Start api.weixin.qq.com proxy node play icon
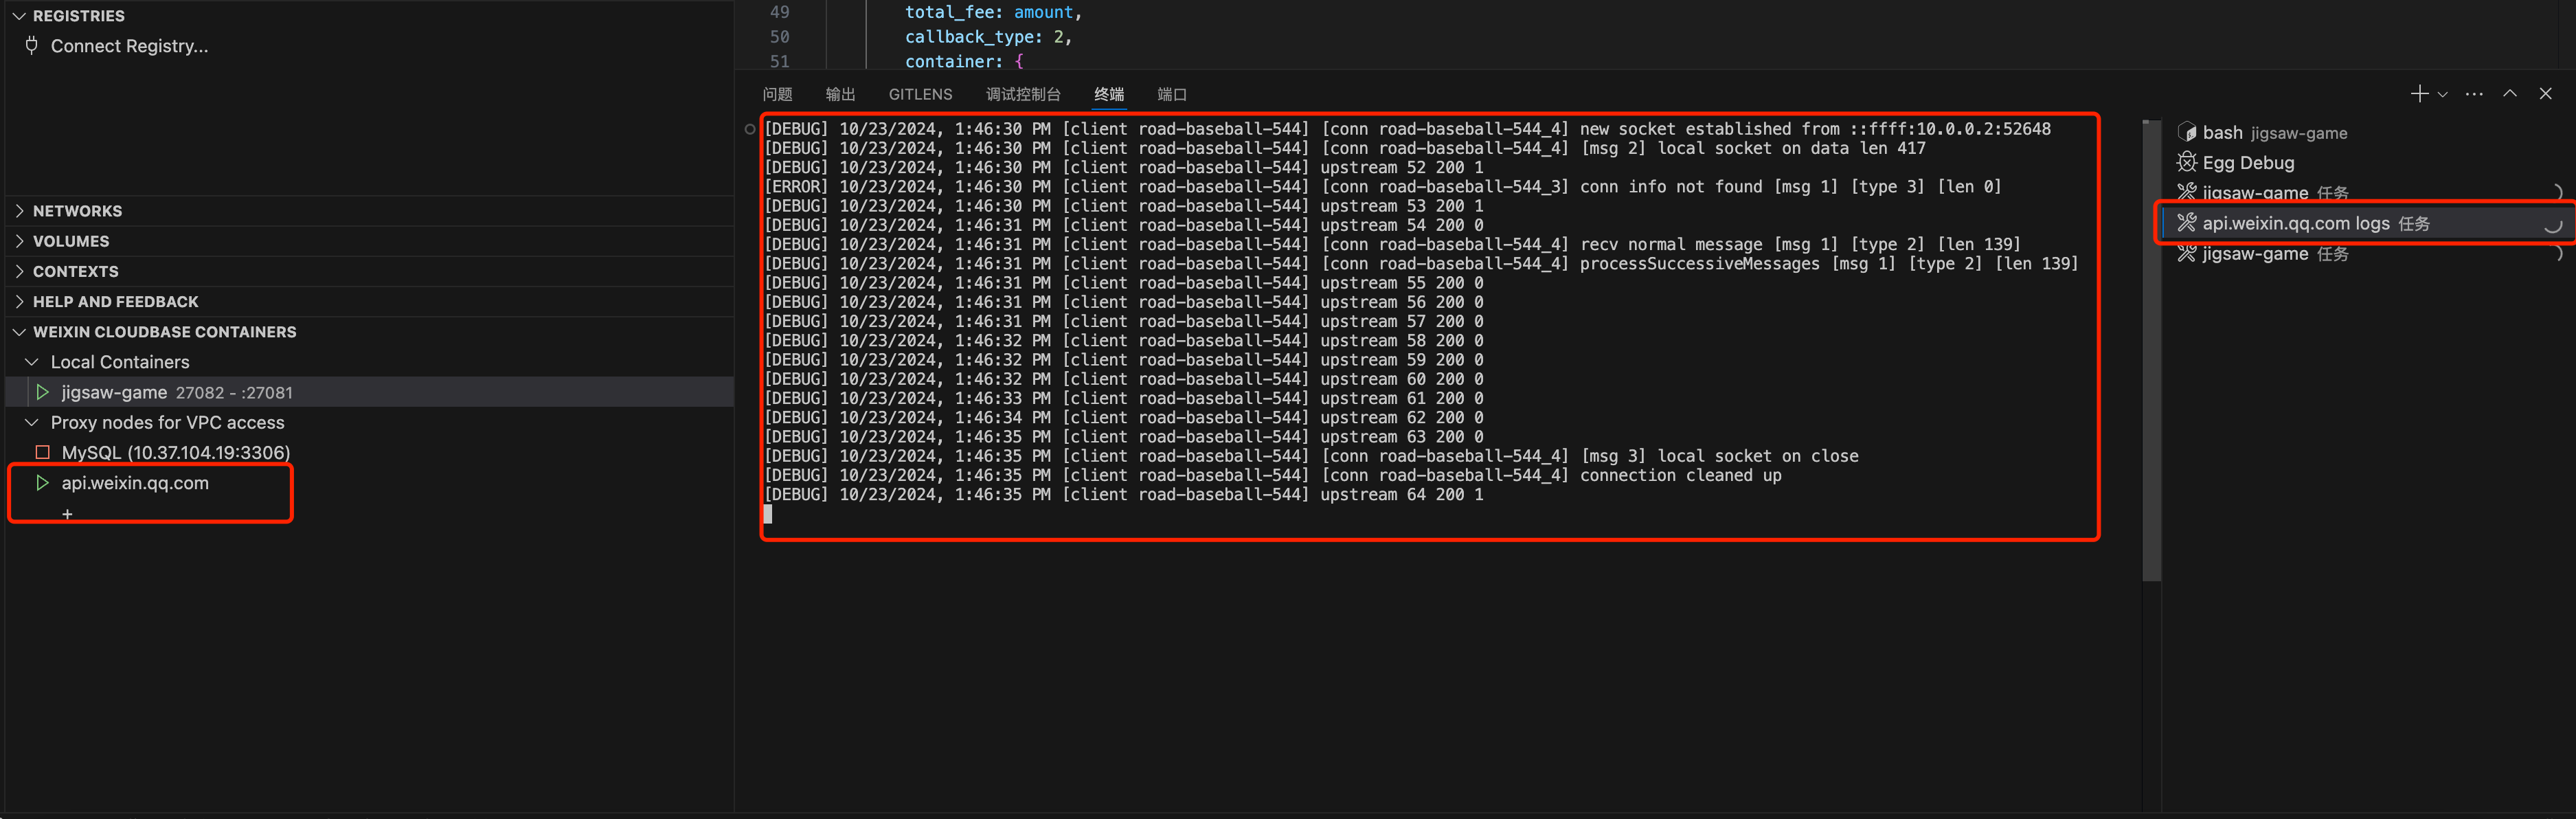The width and height of the screenshot is (2576, 819). pos(42,483)
